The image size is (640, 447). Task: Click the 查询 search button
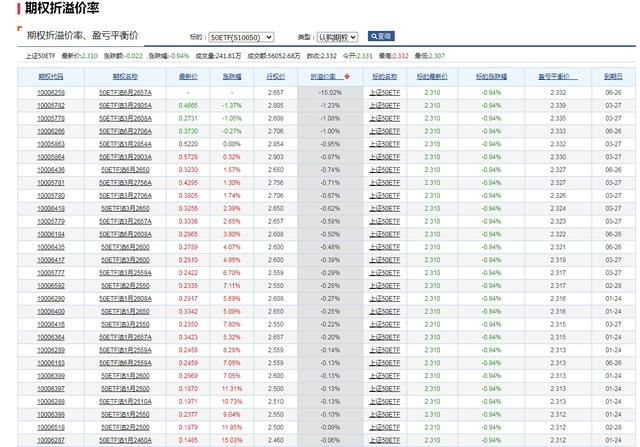[x=381, y=35]
